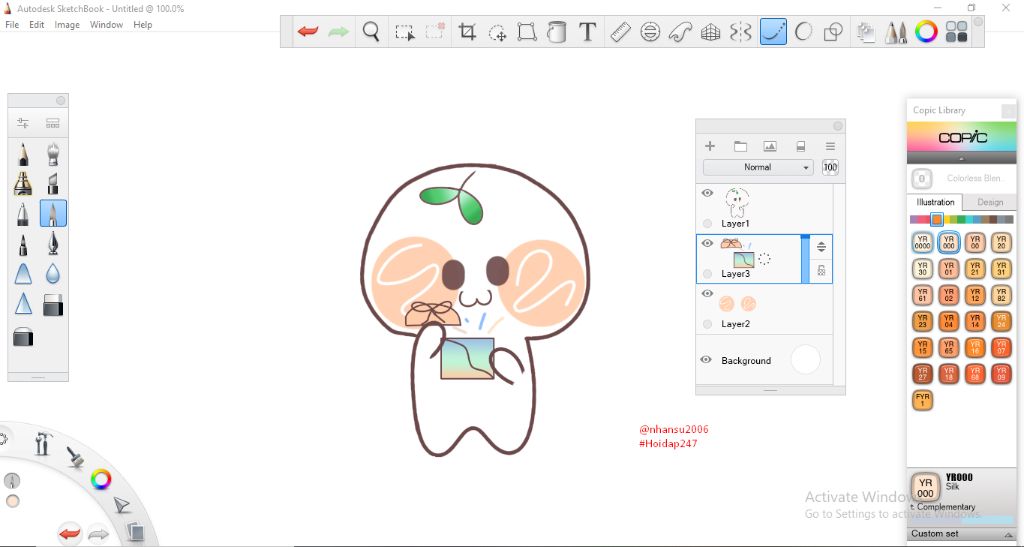Open the Shapes draw style tool
The width and height of the screenshot is (1024, 547).
click(x=833, y=31)
